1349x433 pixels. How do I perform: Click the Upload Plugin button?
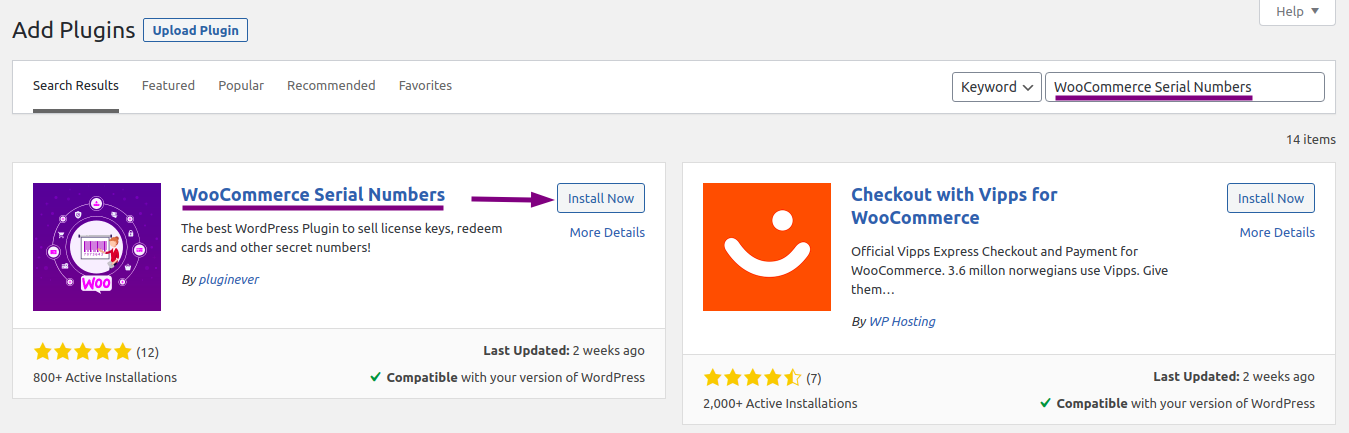[195, 30]
